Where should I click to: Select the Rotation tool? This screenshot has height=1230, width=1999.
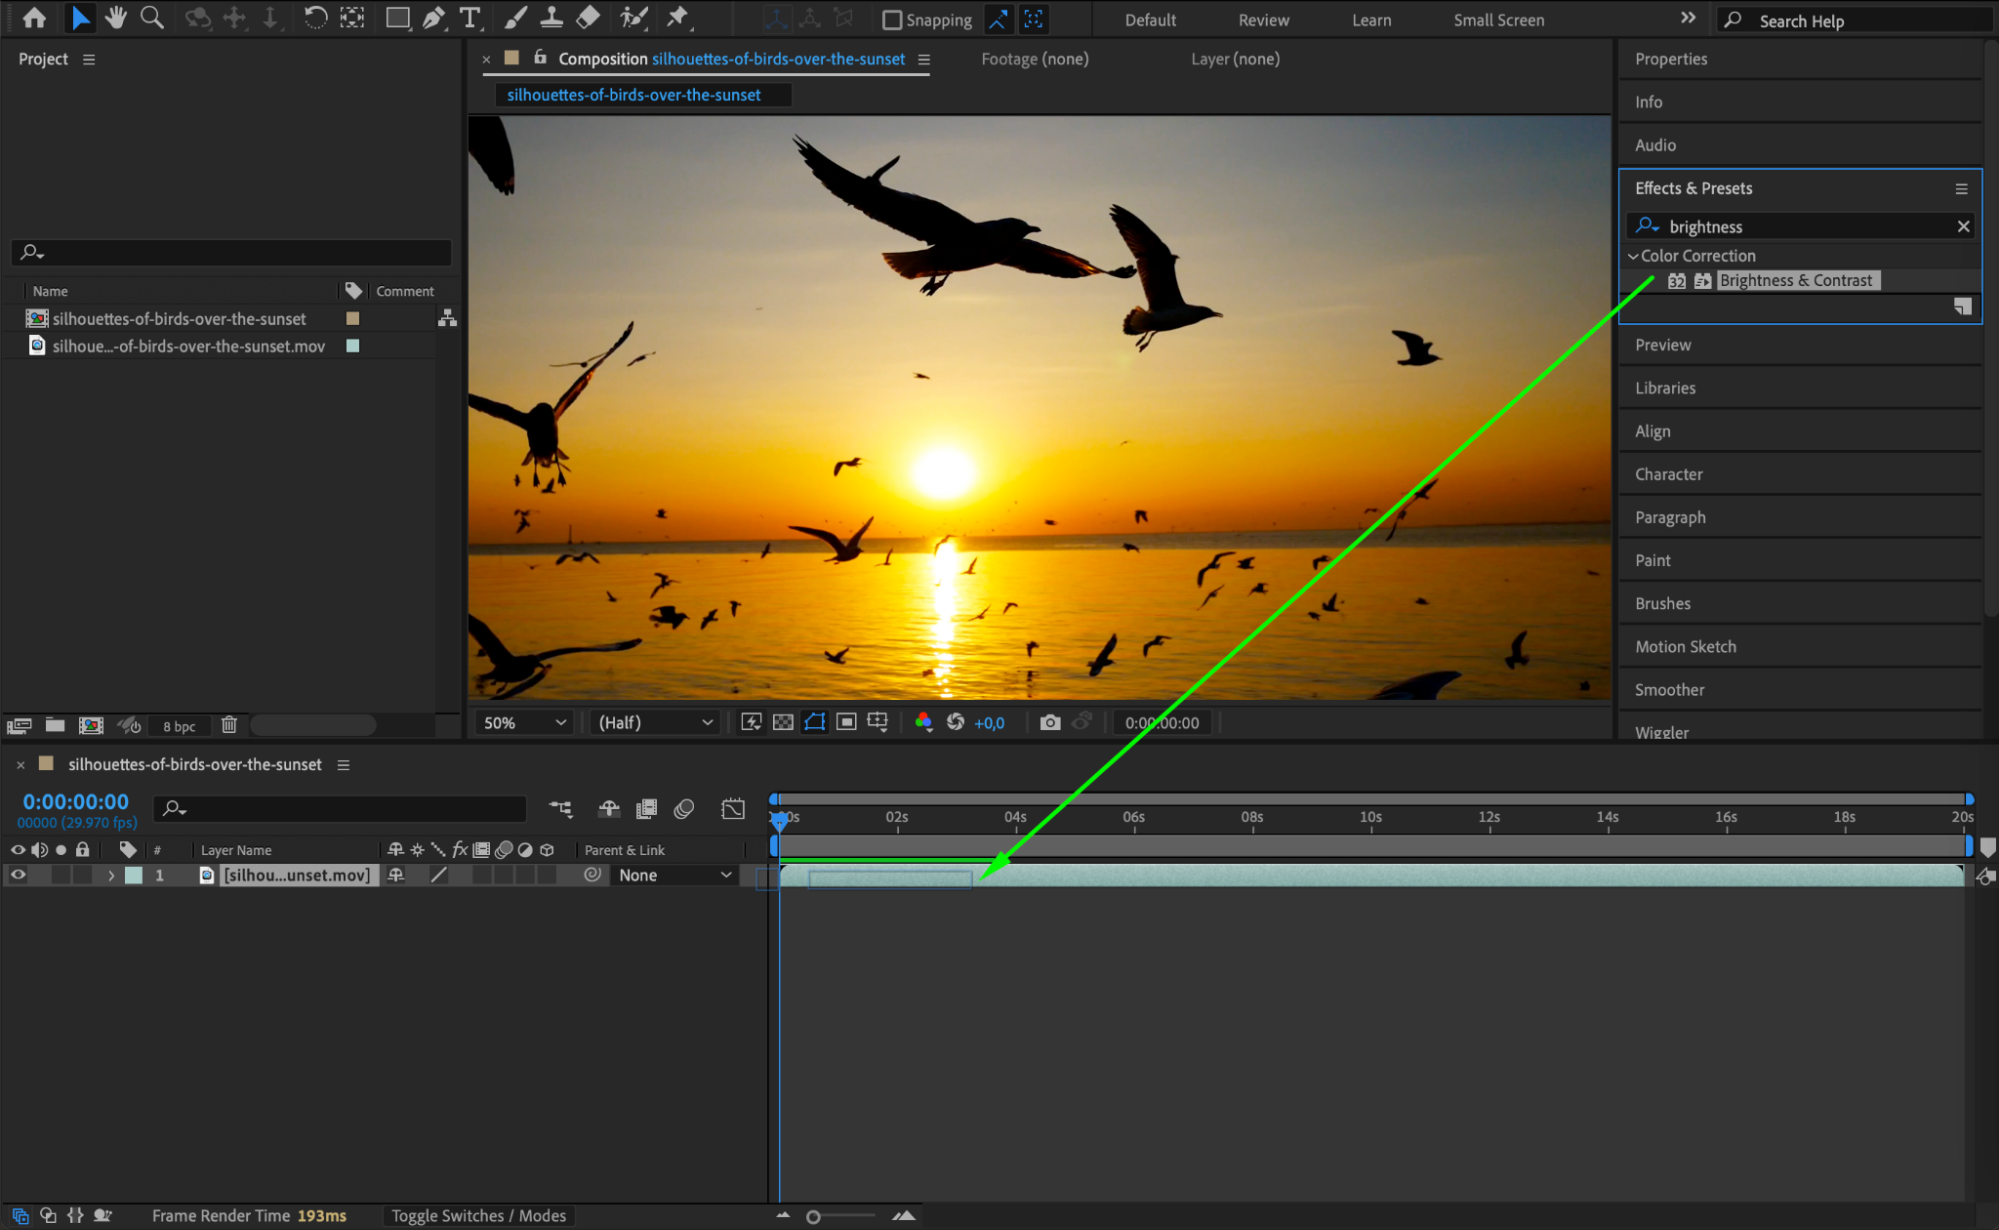(x=314, y=18)
